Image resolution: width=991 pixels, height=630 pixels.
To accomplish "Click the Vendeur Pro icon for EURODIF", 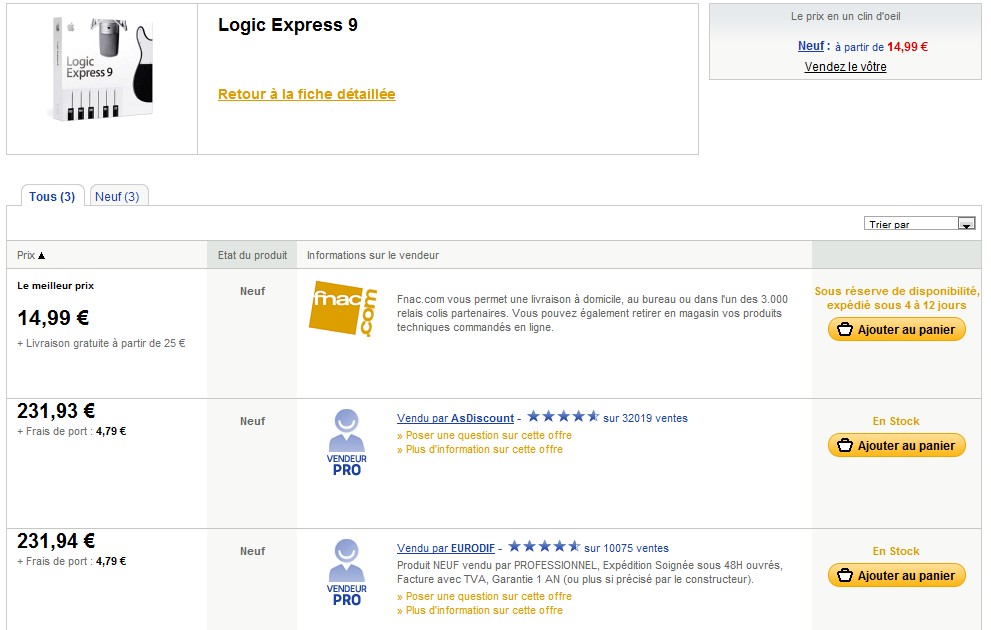I will 346,572.
